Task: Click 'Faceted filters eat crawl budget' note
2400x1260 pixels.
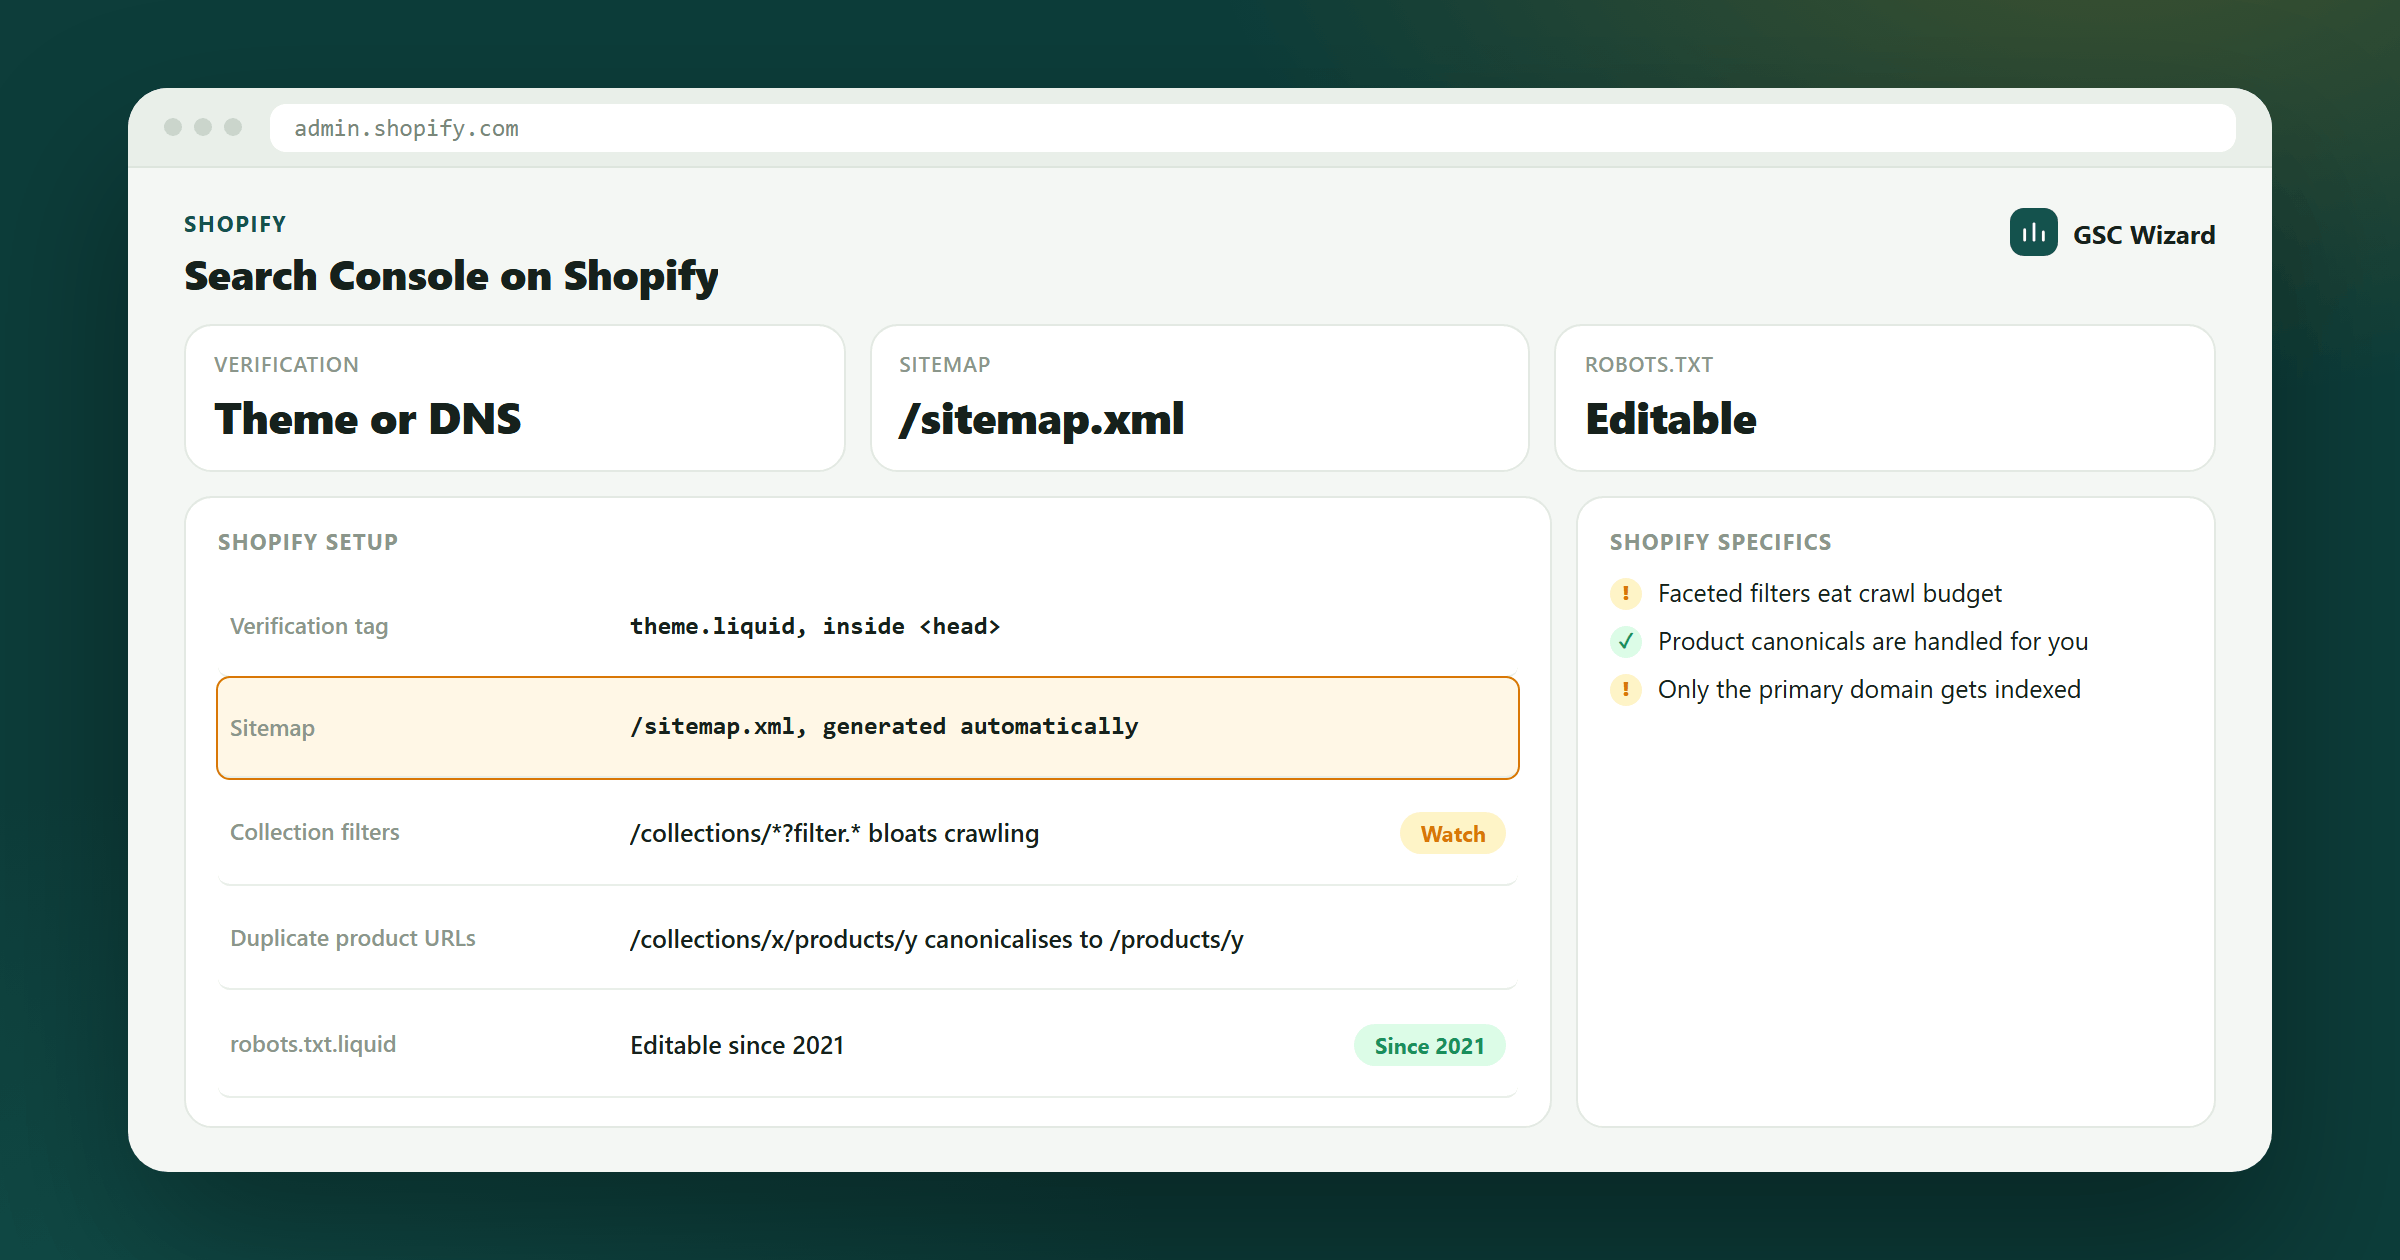Action: (x=1830, y=593)
